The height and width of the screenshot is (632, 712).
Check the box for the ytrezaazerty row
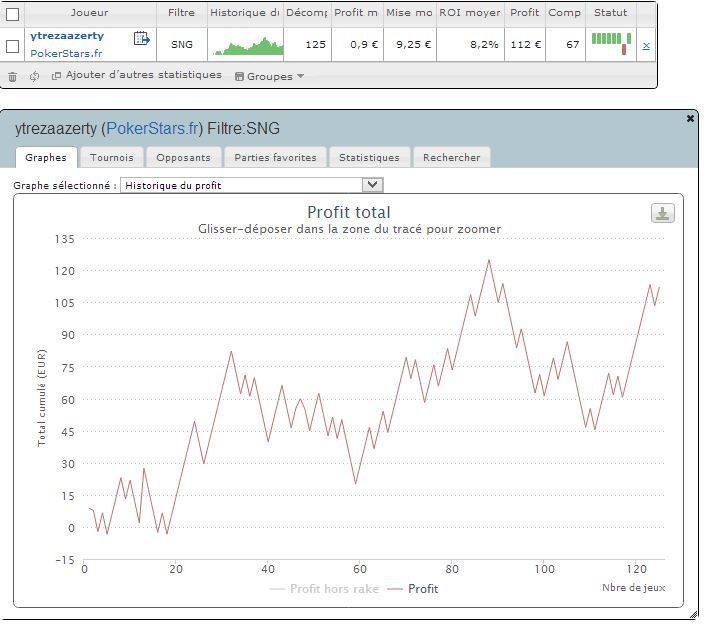13,46
